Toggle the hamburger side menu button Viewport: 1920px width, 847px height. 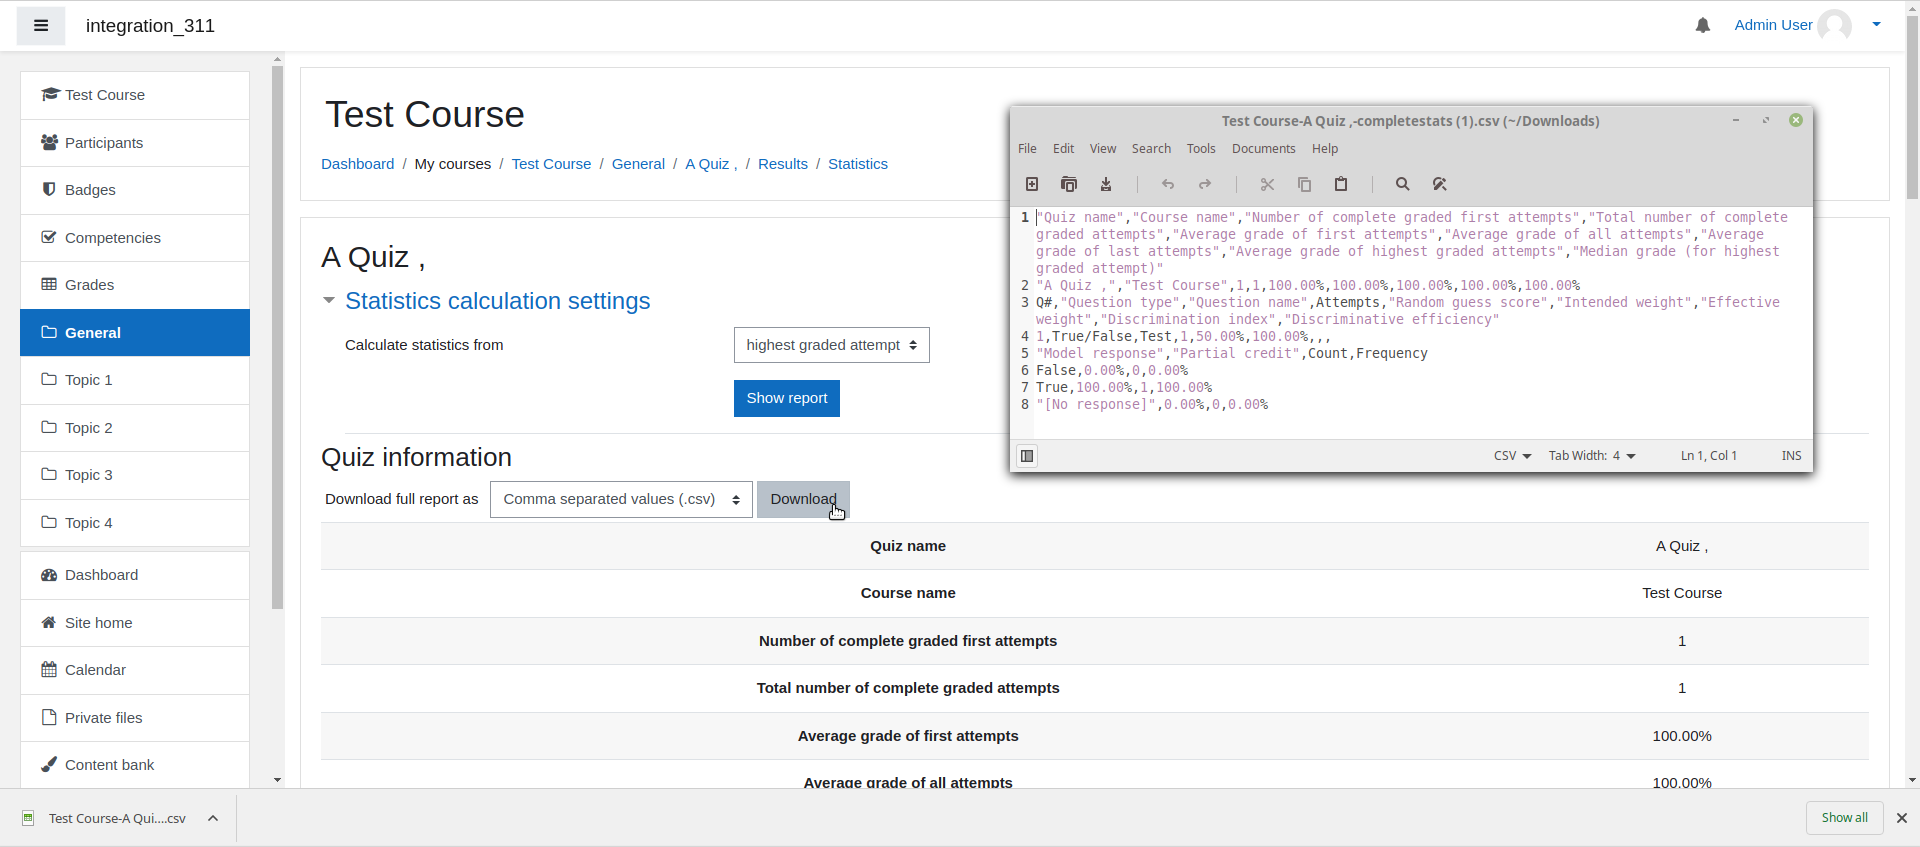41,26
